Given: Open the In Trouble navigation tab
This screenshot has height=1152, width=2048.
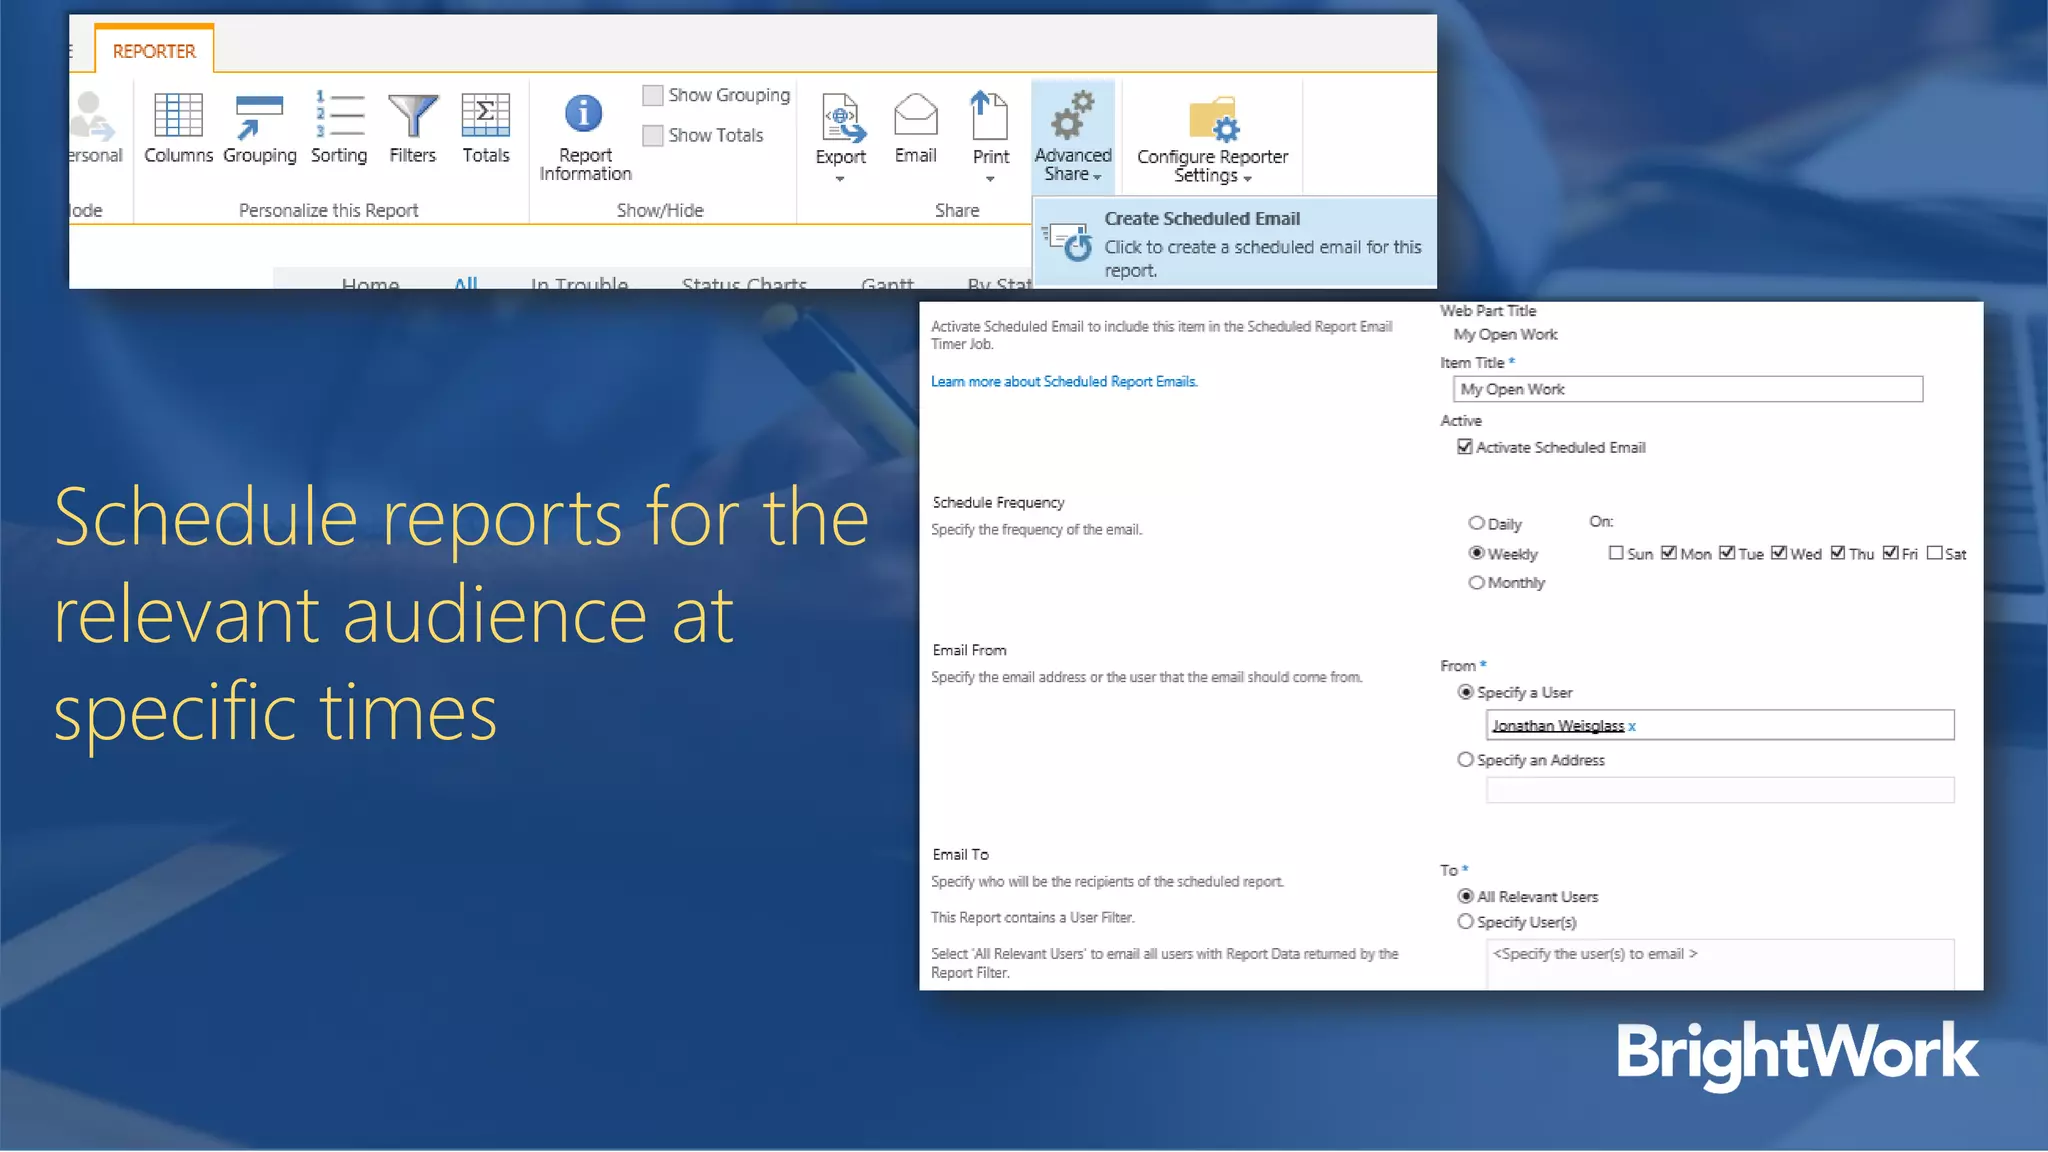Looking at the screenshot, I should [579, 283].
